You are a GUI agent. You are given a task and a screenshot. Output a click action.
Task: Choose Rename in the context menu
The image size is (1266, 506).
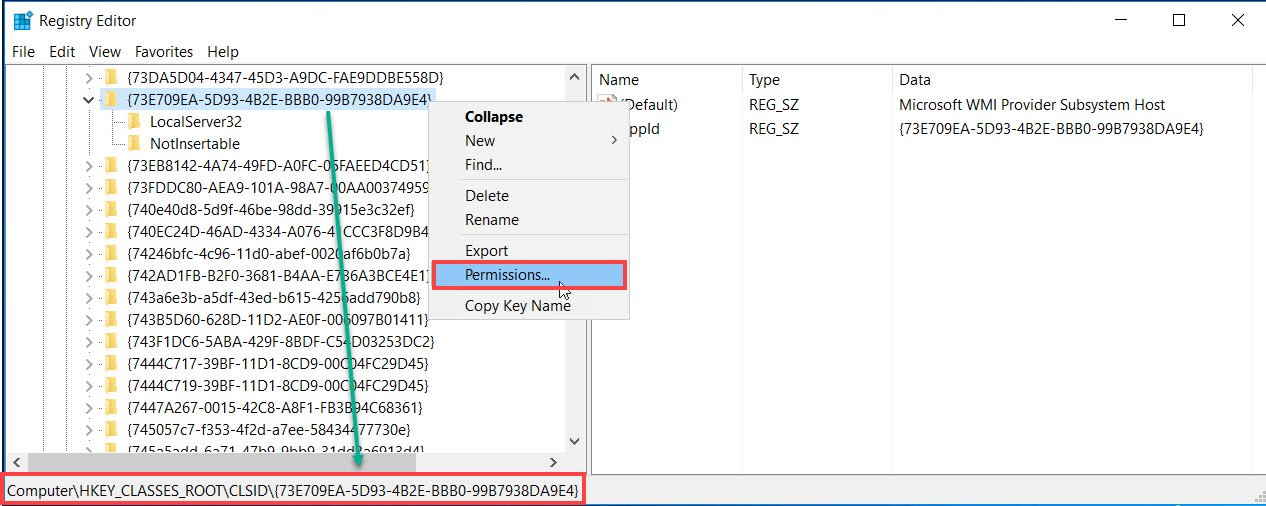click(x=492, y=220)
